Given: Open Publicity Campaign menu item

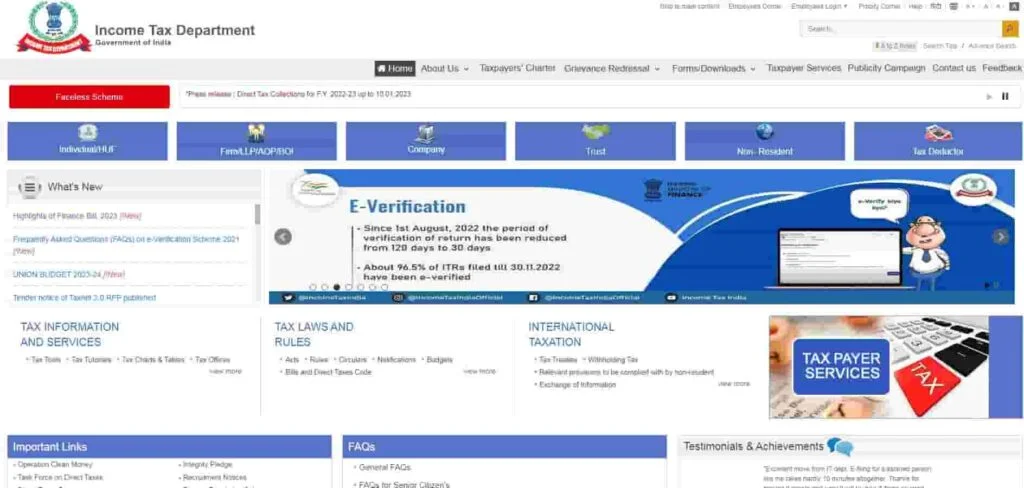Looking at the screenshot, I should point(886,68).
